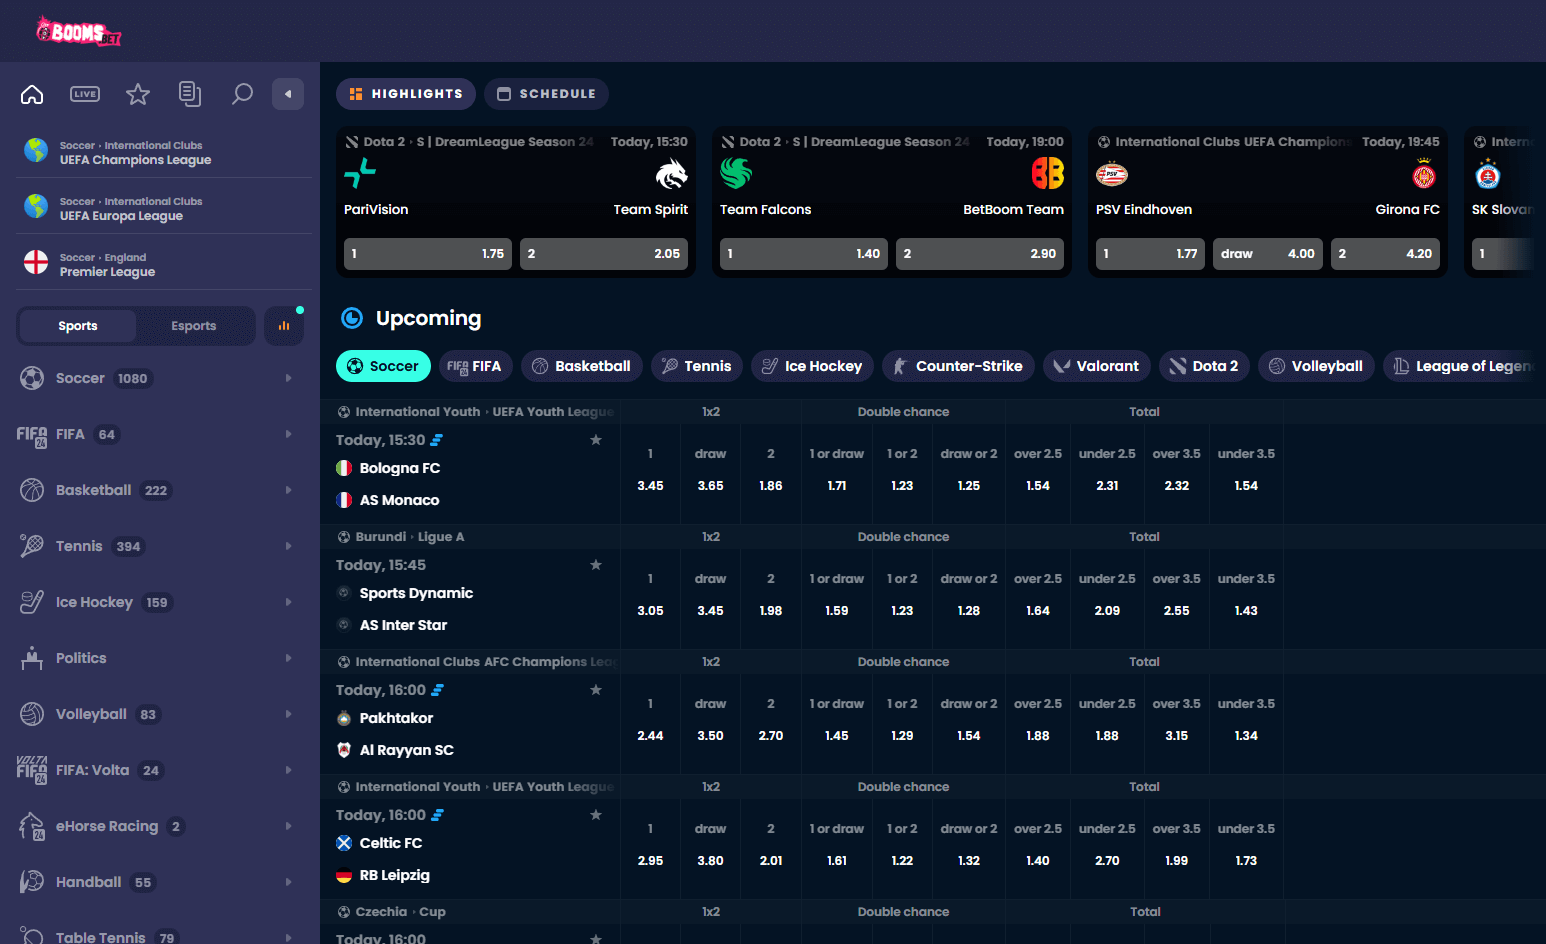Select the Valorant filter
The image size is (1546, 944).
pos(1097,366)
